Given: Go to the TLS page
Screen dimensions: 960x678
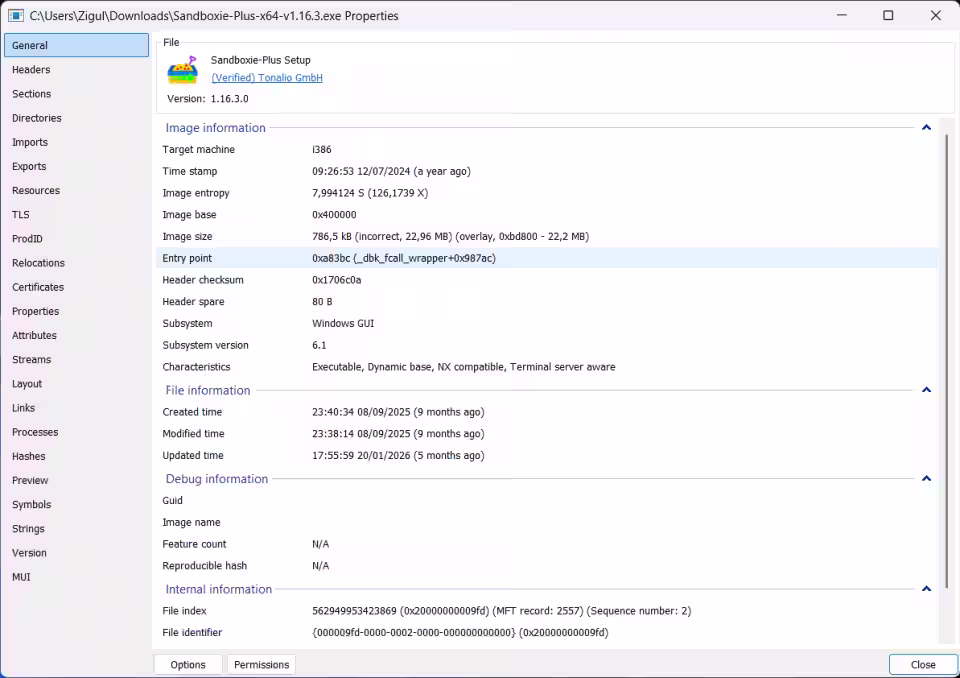Looking at the screenshot, I should click(77, 215).
